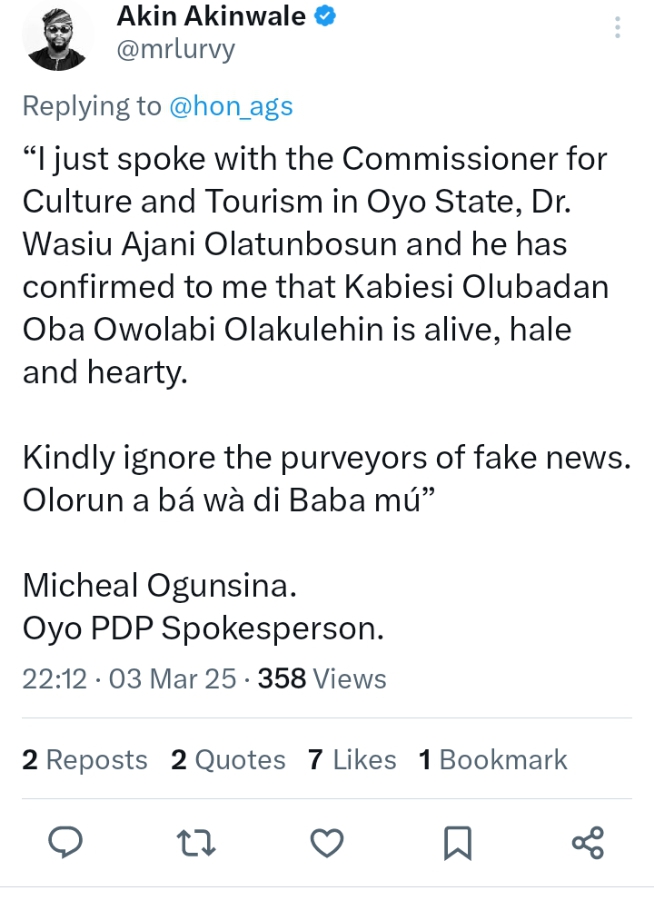The height and width of the screenshot is (898, 654).
Task: Click the 1 Bookmark count
Action: [492, 760]
